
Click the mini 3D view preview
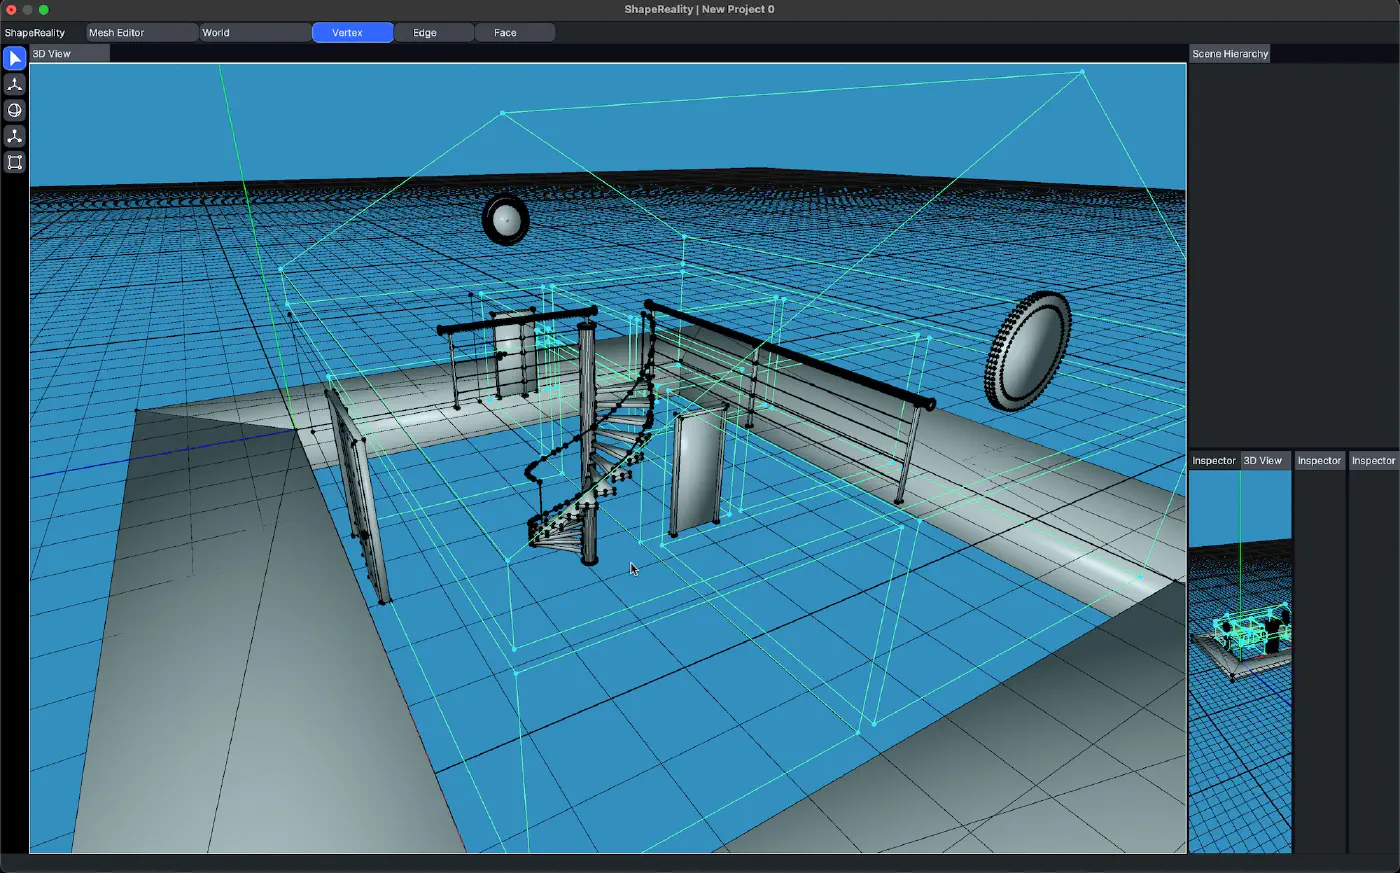[1240, 660]
